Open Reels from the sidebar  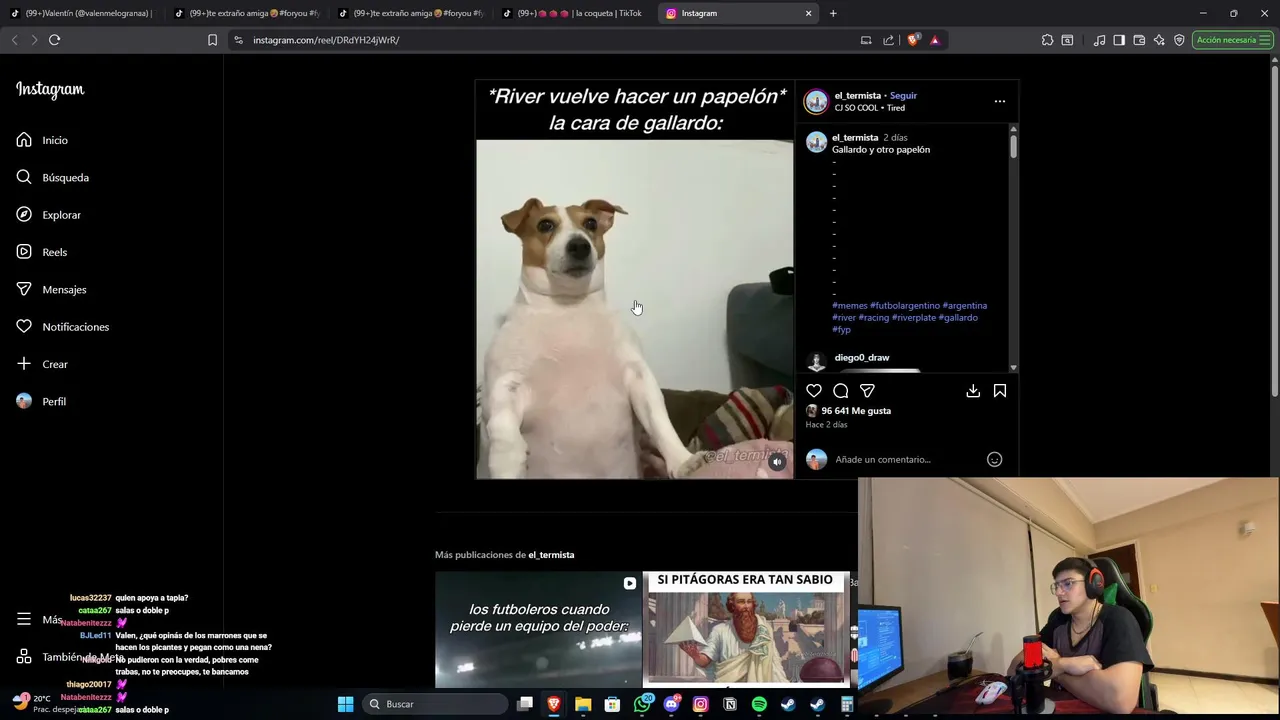click(x=41, y=252)
